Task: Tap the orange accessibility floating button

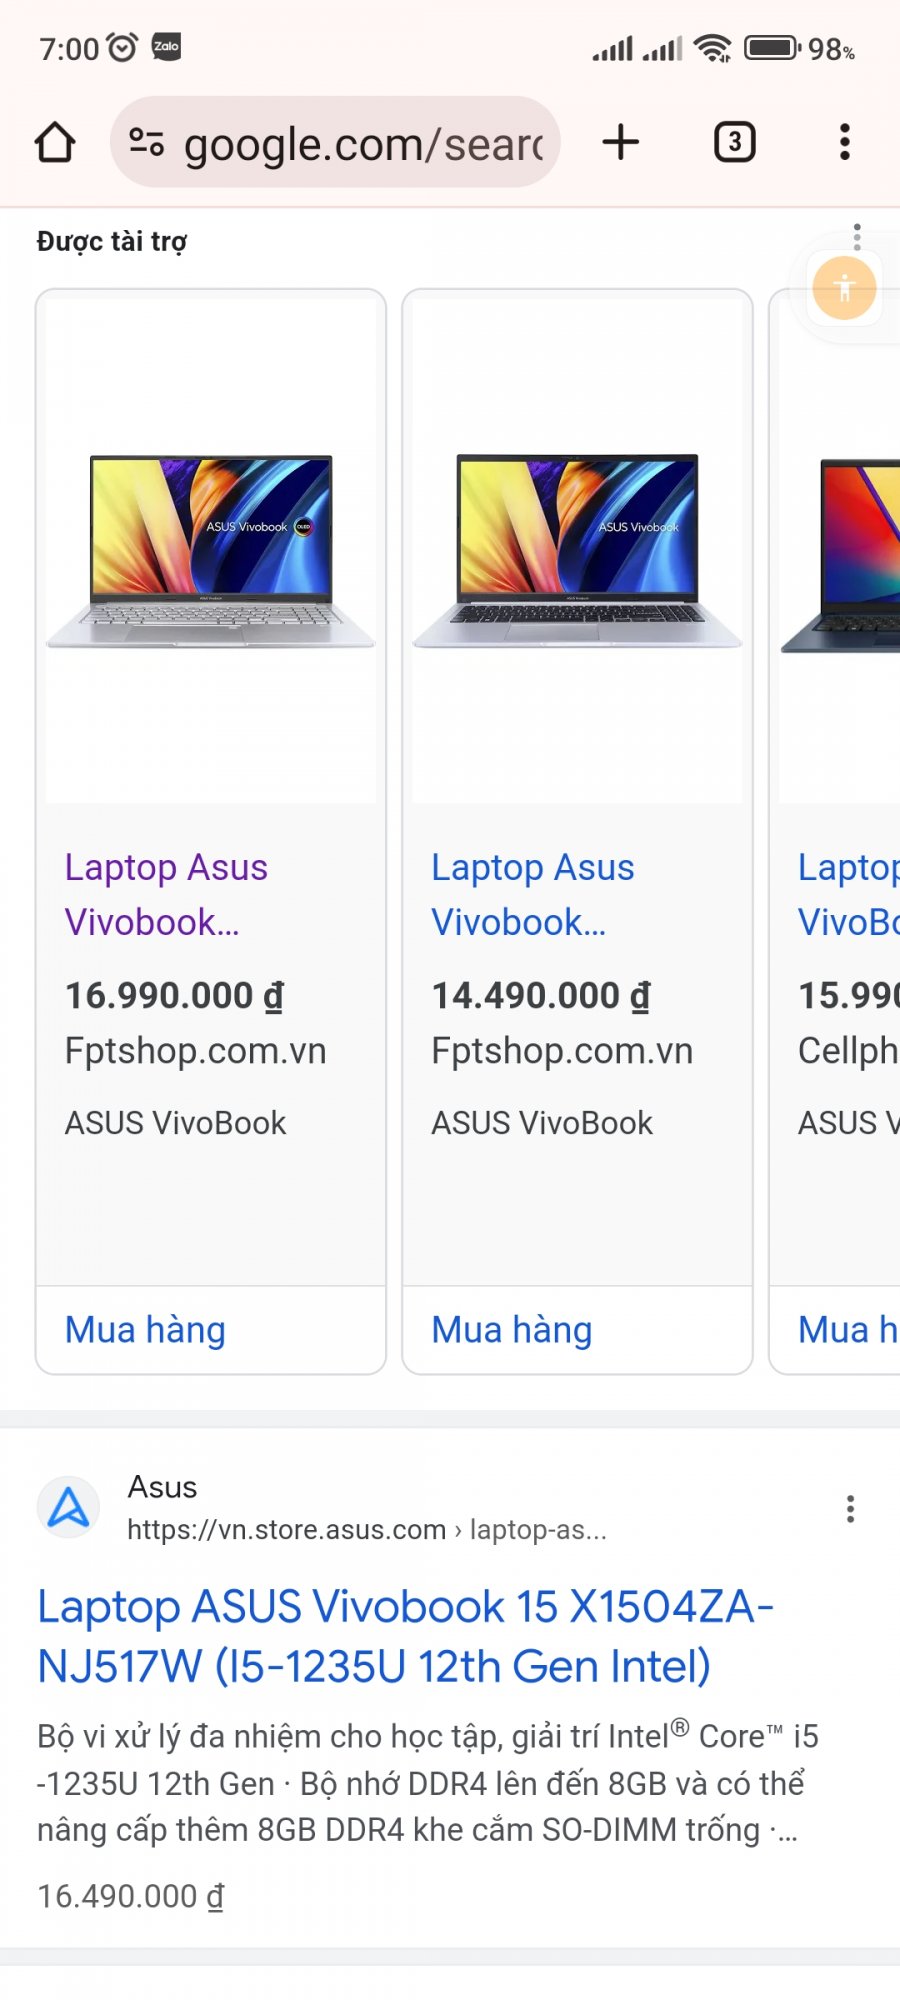Action: pyautogui.click(x=844, y=289)
